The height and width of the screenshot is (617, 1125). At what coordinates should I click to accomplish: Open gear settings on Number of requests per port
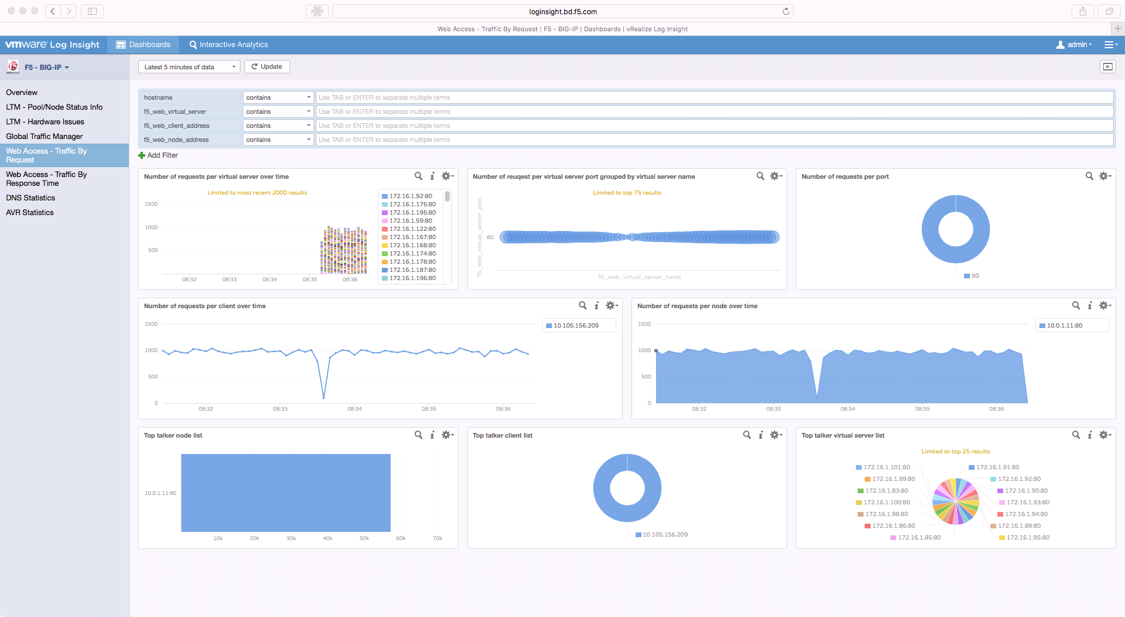tap(1105, 176)
